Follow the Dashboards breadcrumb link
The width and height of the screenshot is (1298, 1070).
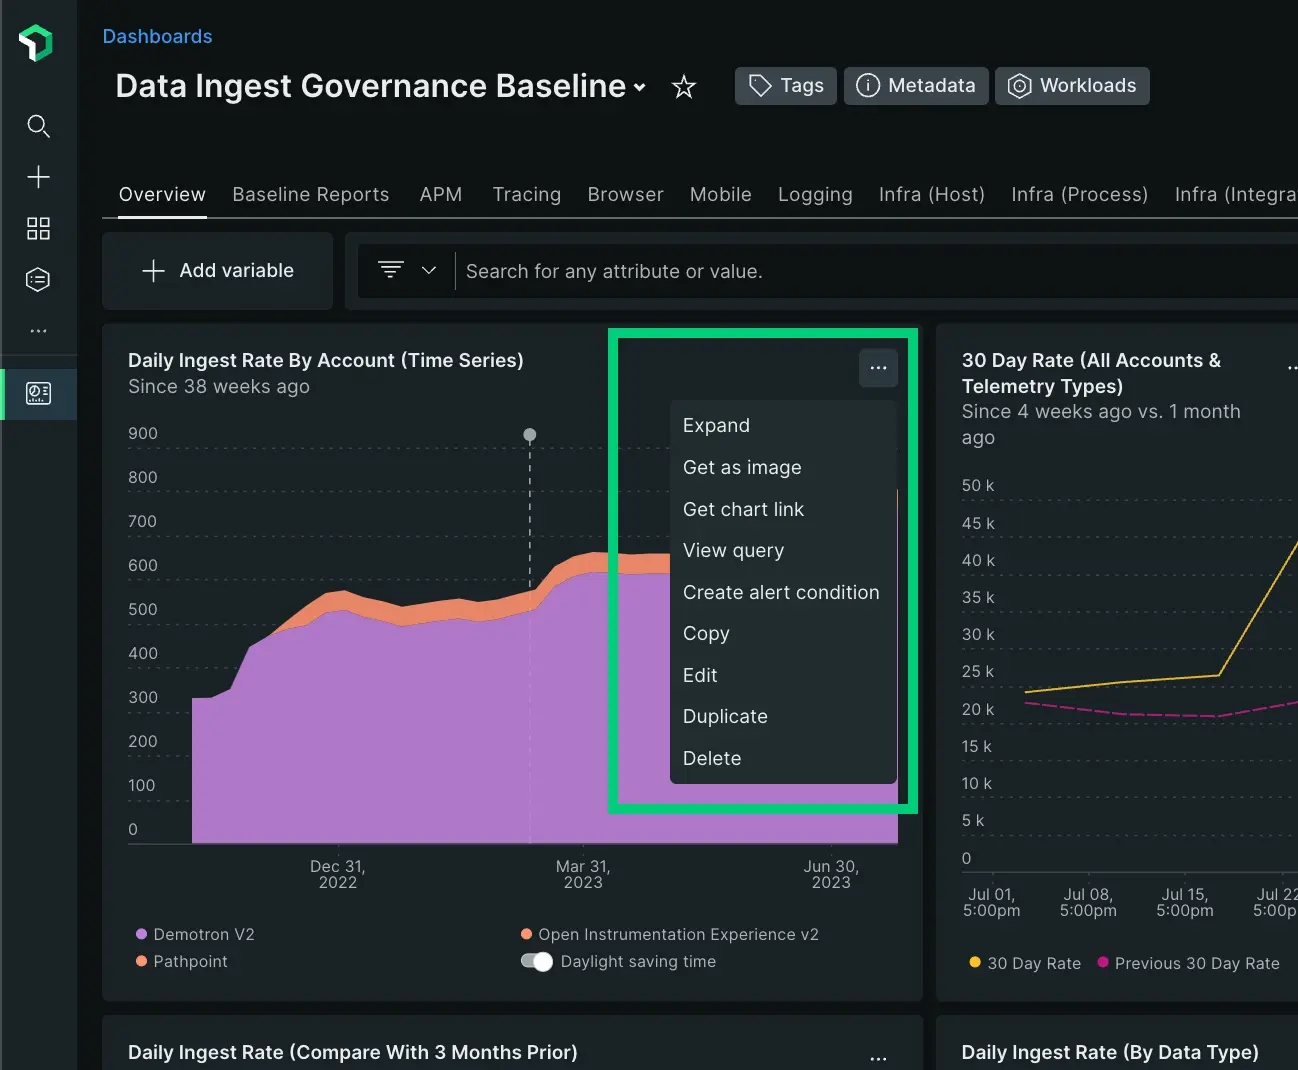coord(157,36)
